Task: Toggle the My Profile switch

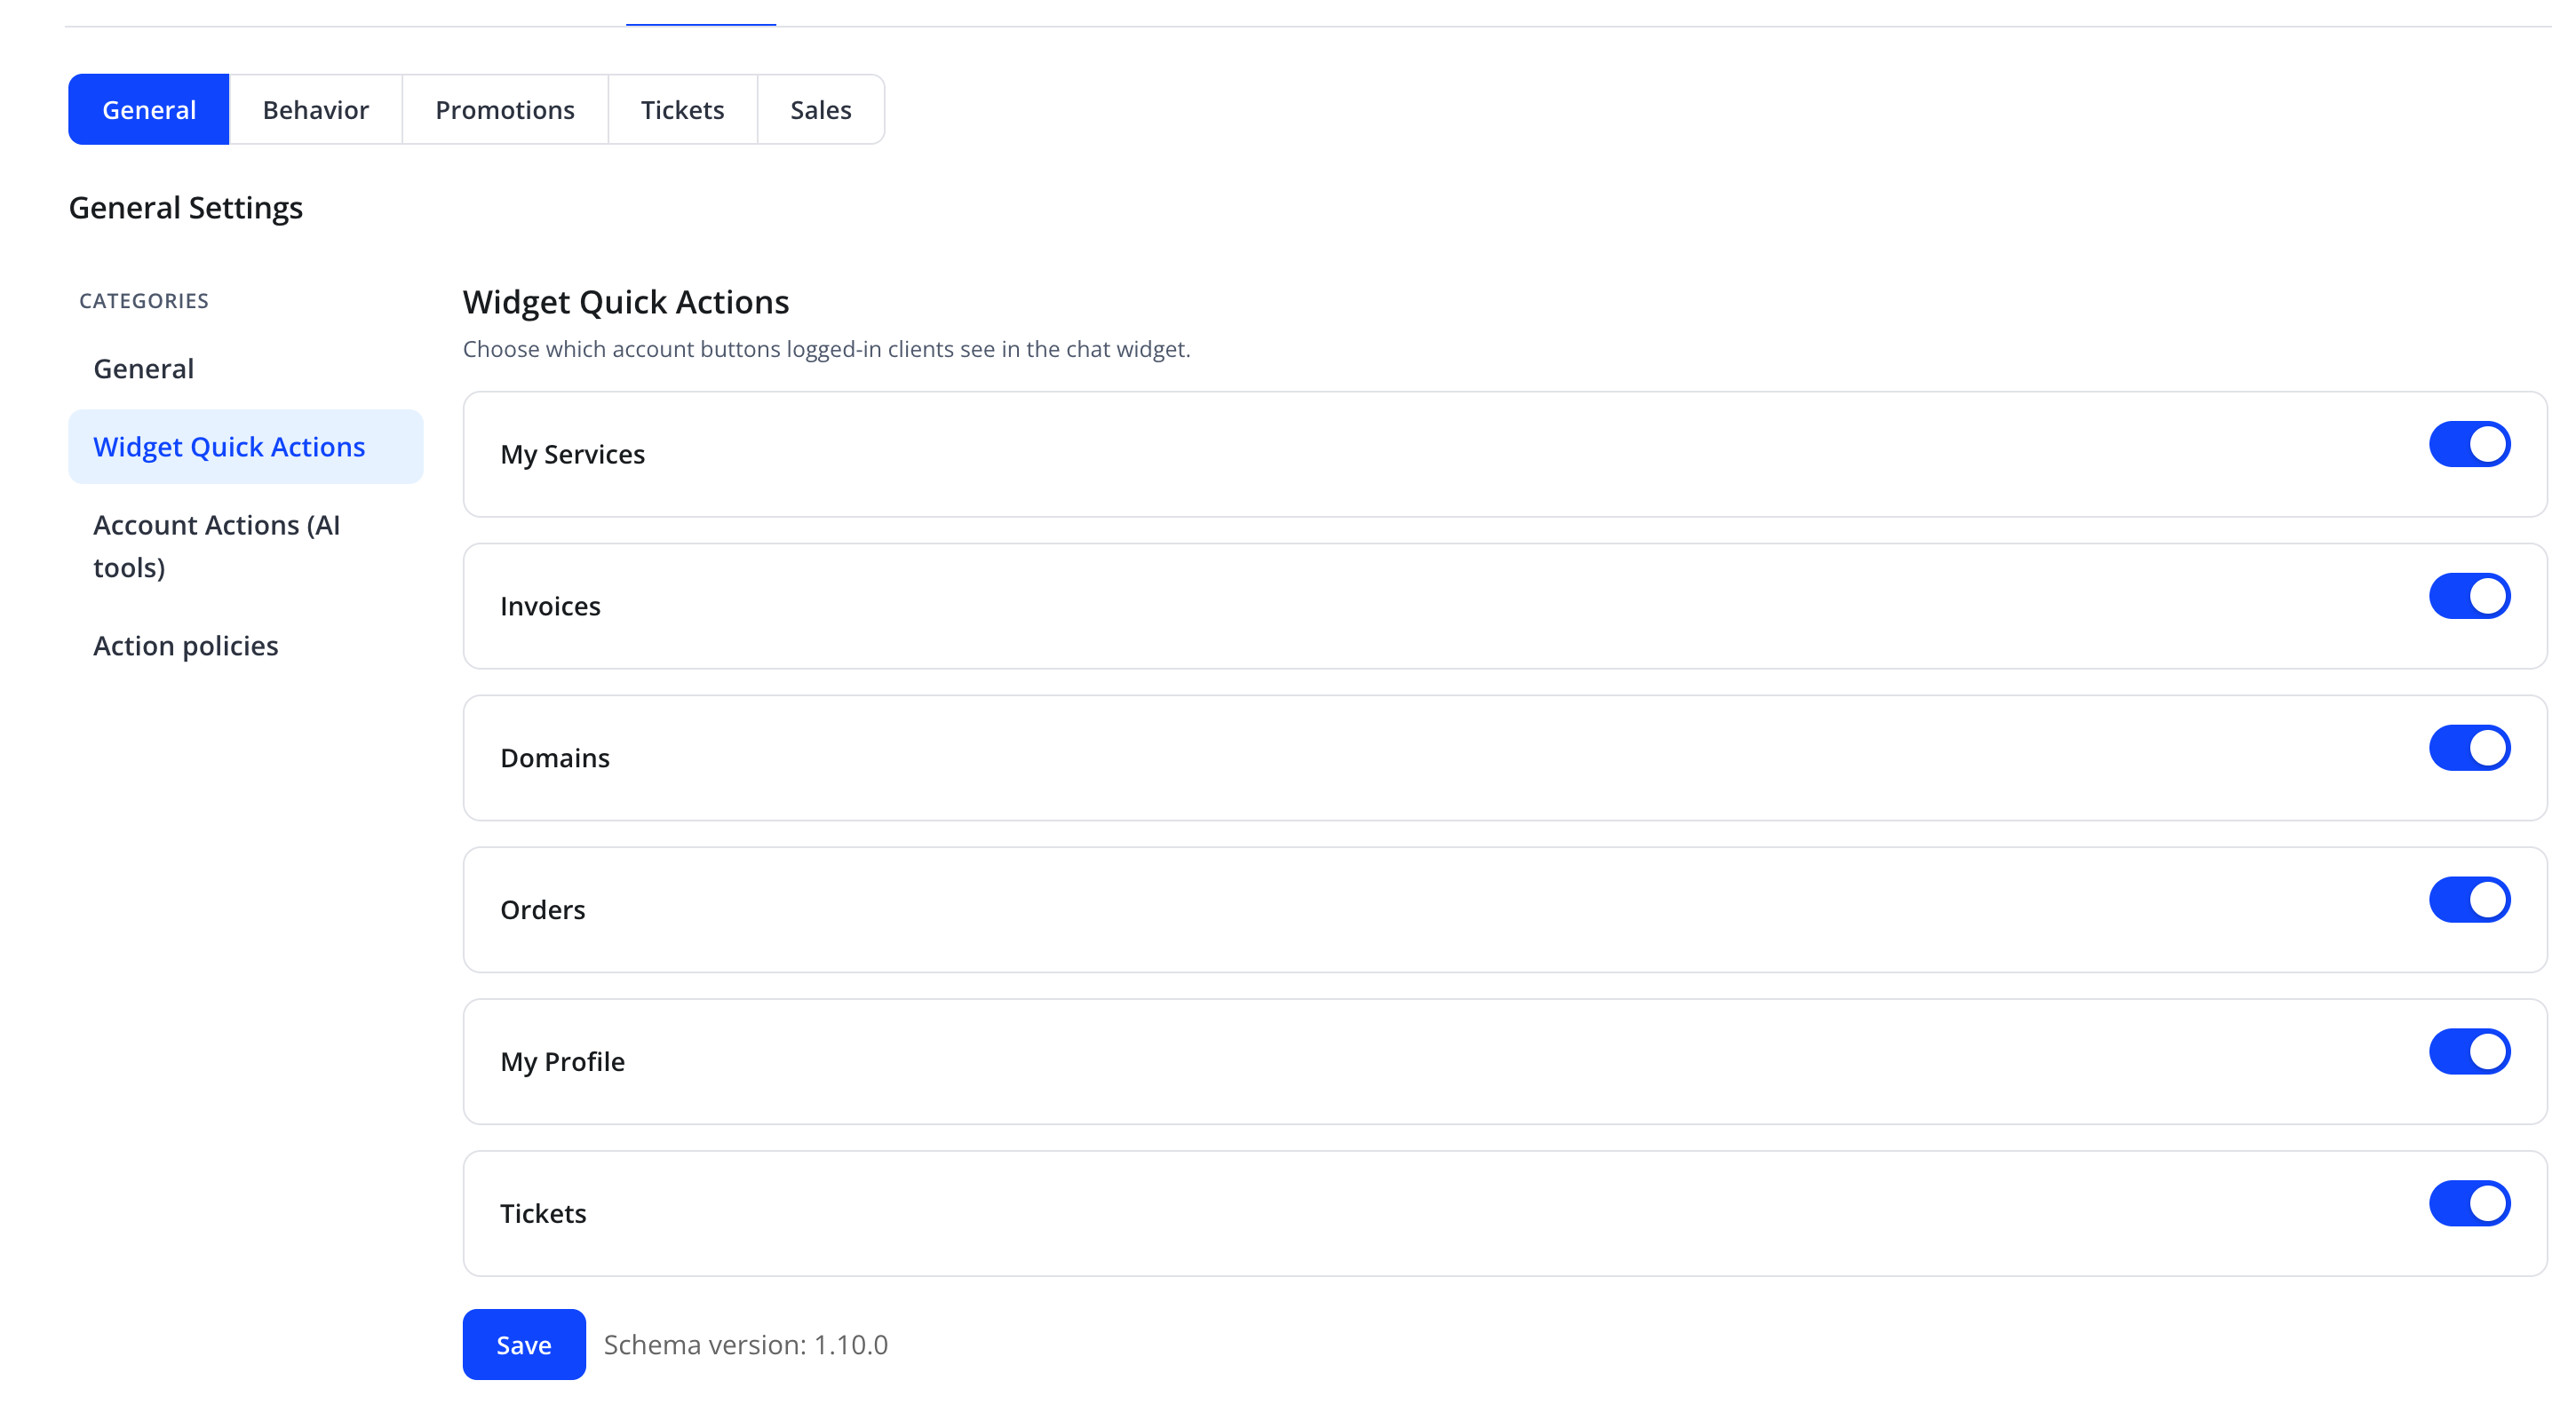Action: click(2469, 1052)
